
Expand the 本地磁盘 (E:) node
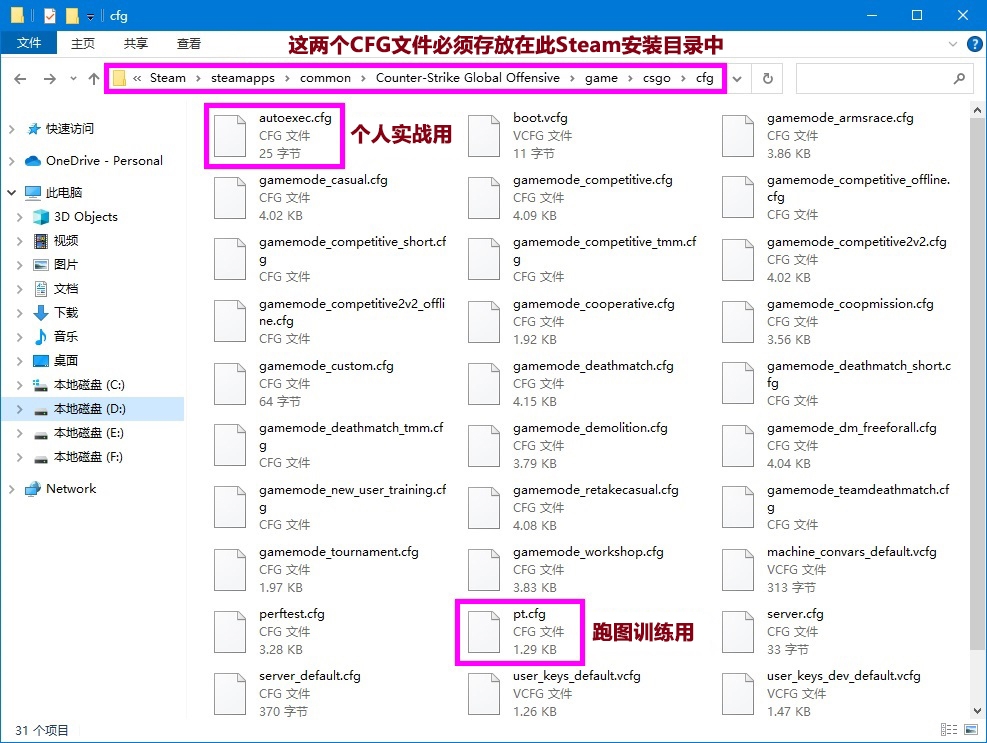click(x=20, y=433)
